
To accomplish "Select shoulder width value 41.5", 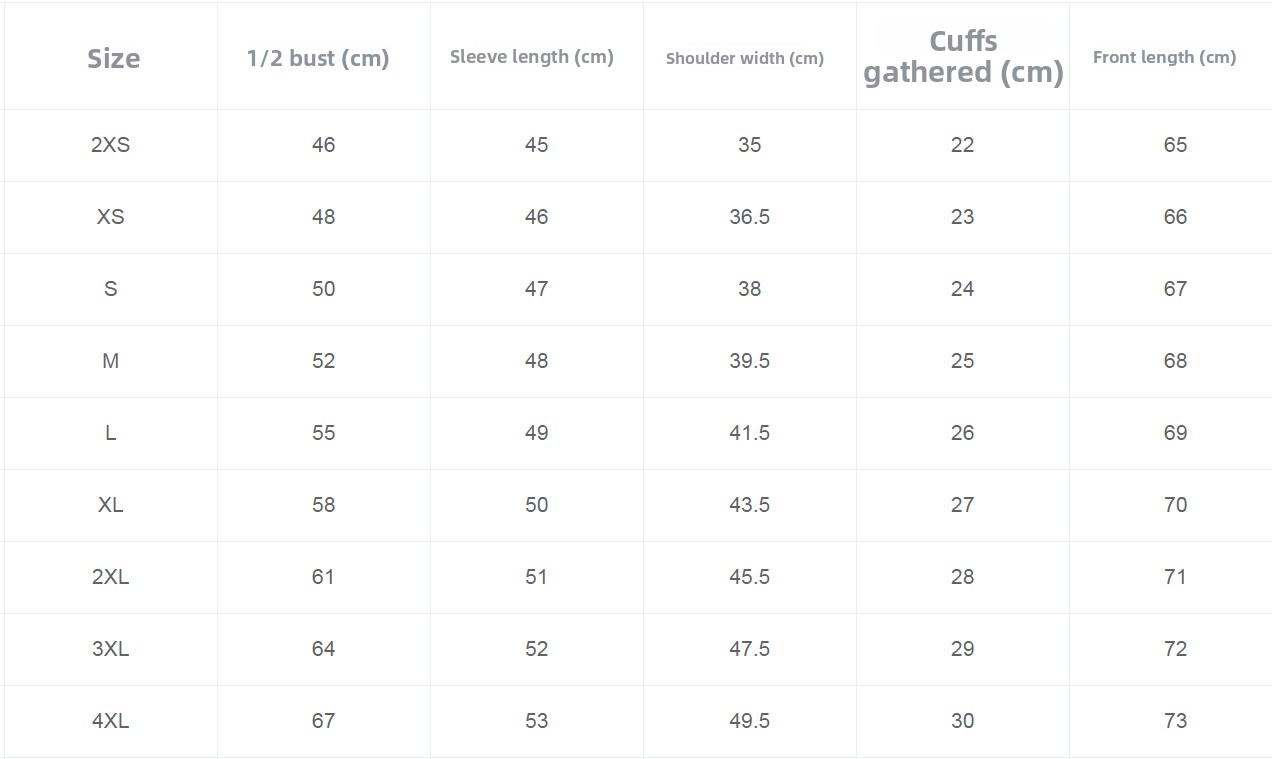I will coord(749,433).
